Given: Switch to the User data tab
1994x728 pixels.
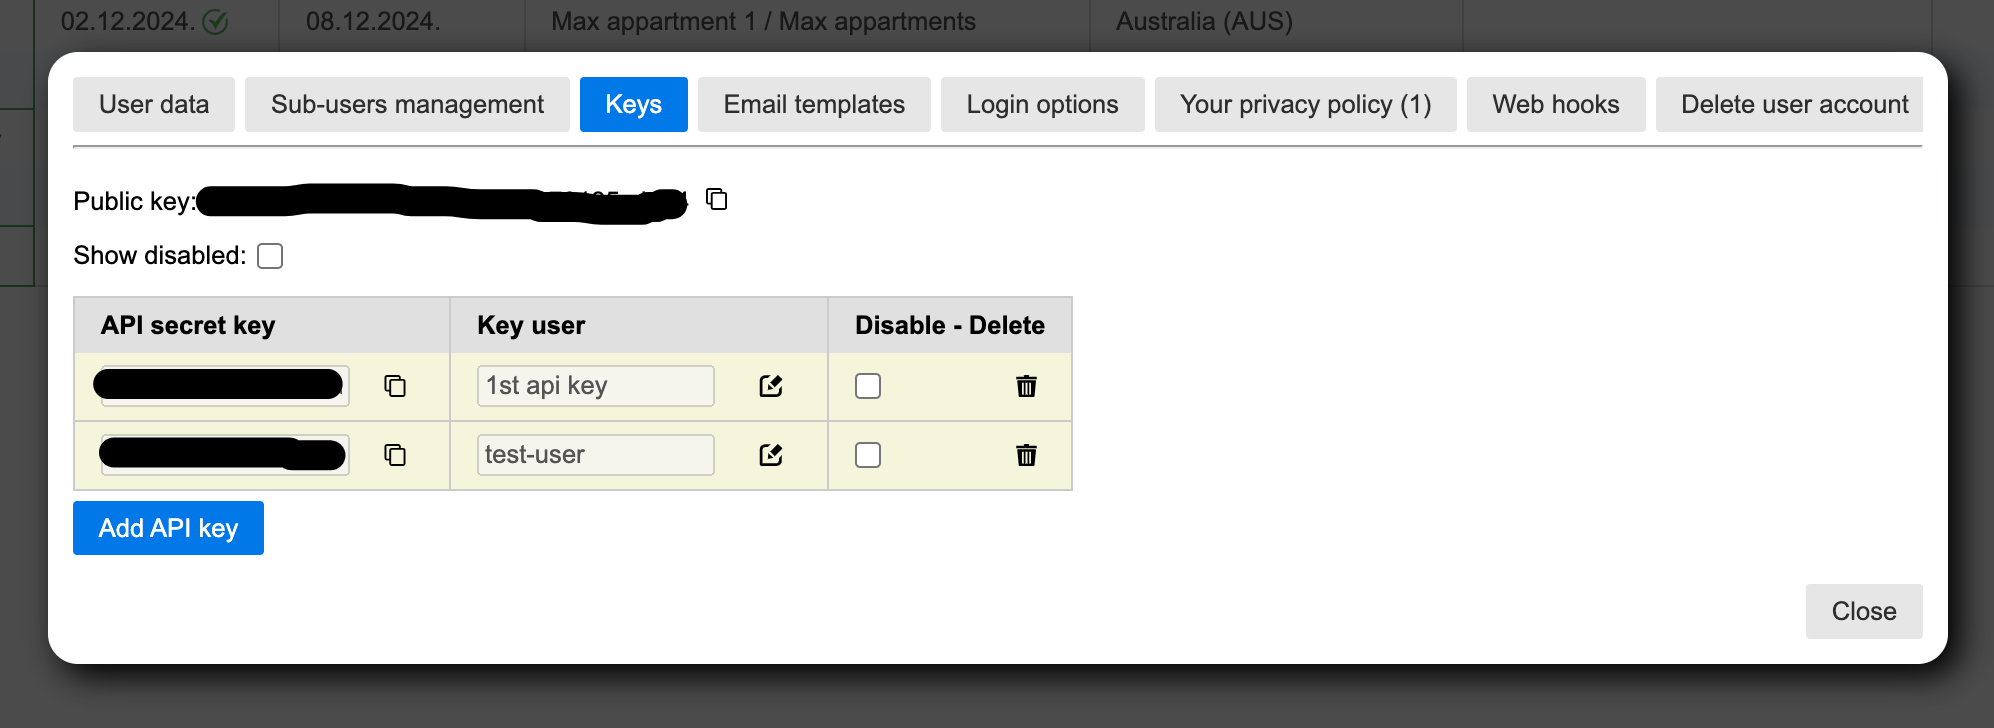Looking at the screenshot, I should tap(154, 104).
